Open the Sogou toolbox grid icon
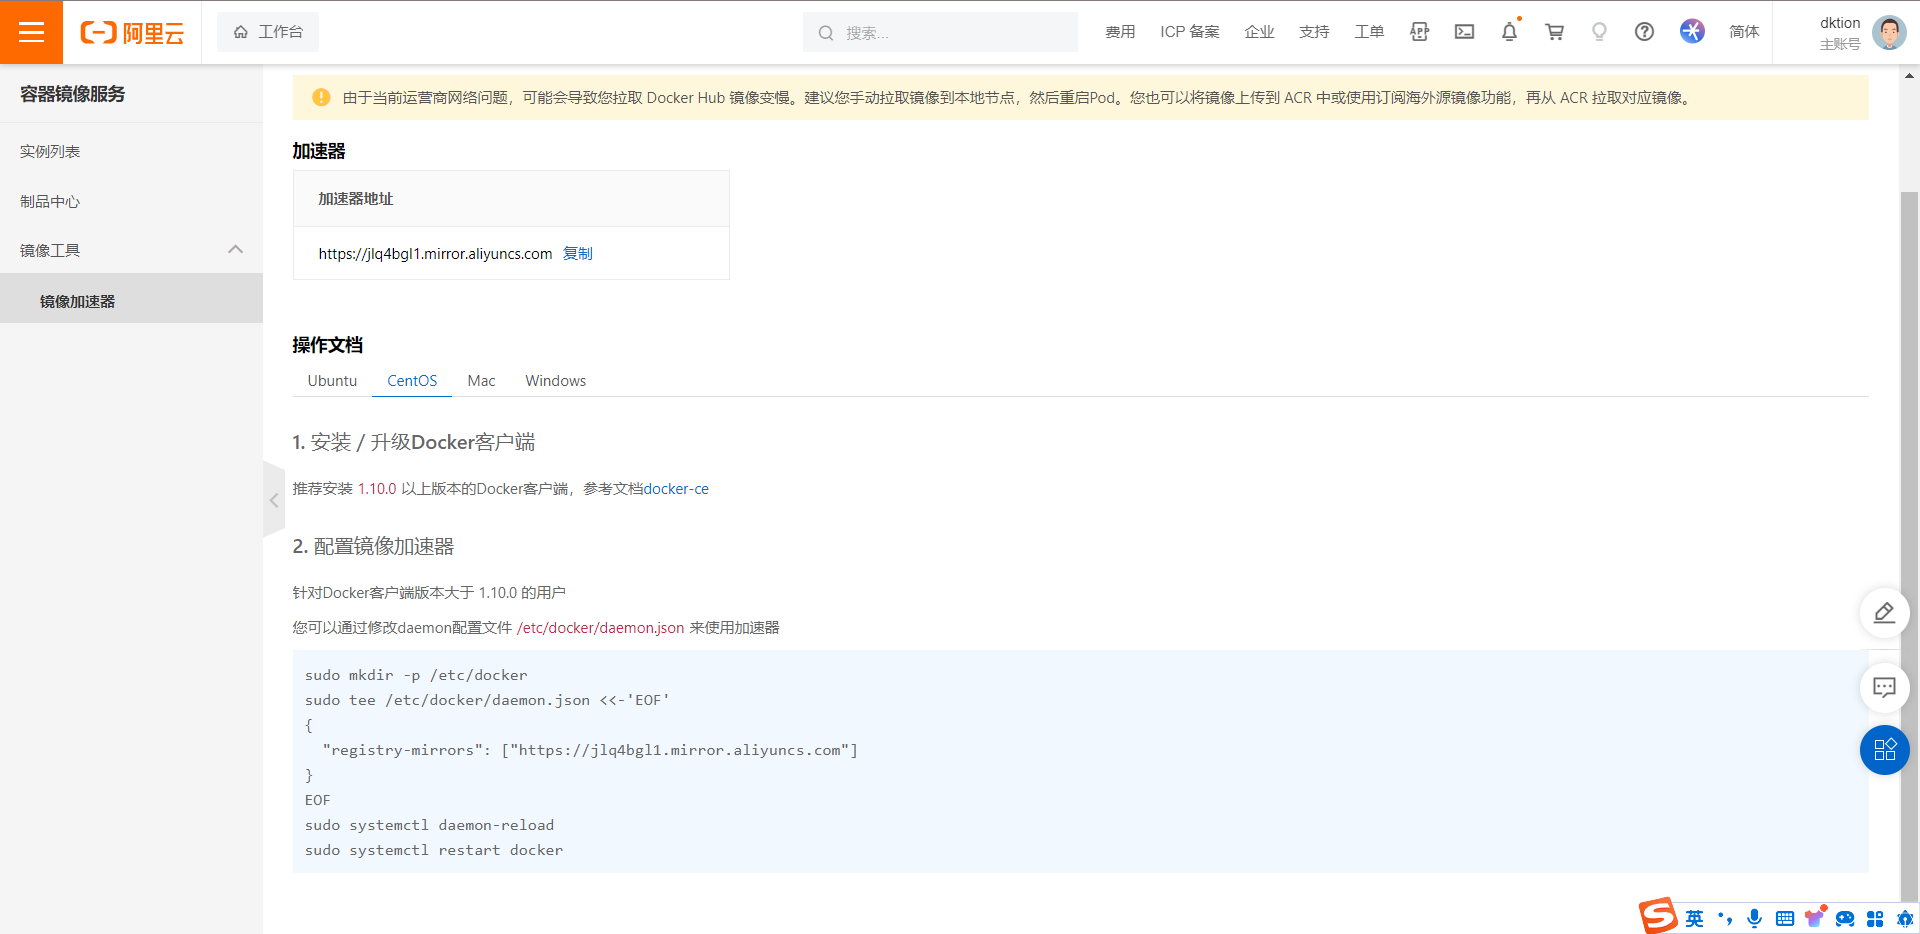Screen dimensions: 1920x934 click(1875, 918)
